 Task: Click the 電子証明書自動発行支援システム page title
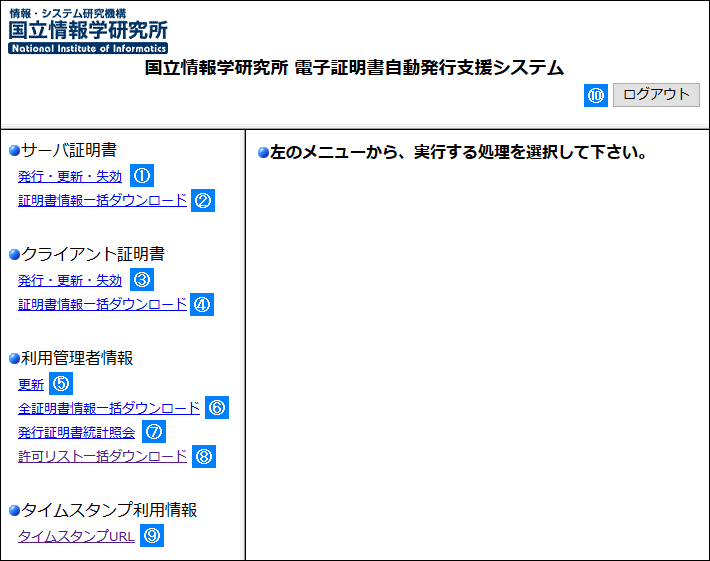(x=354, y=67)
